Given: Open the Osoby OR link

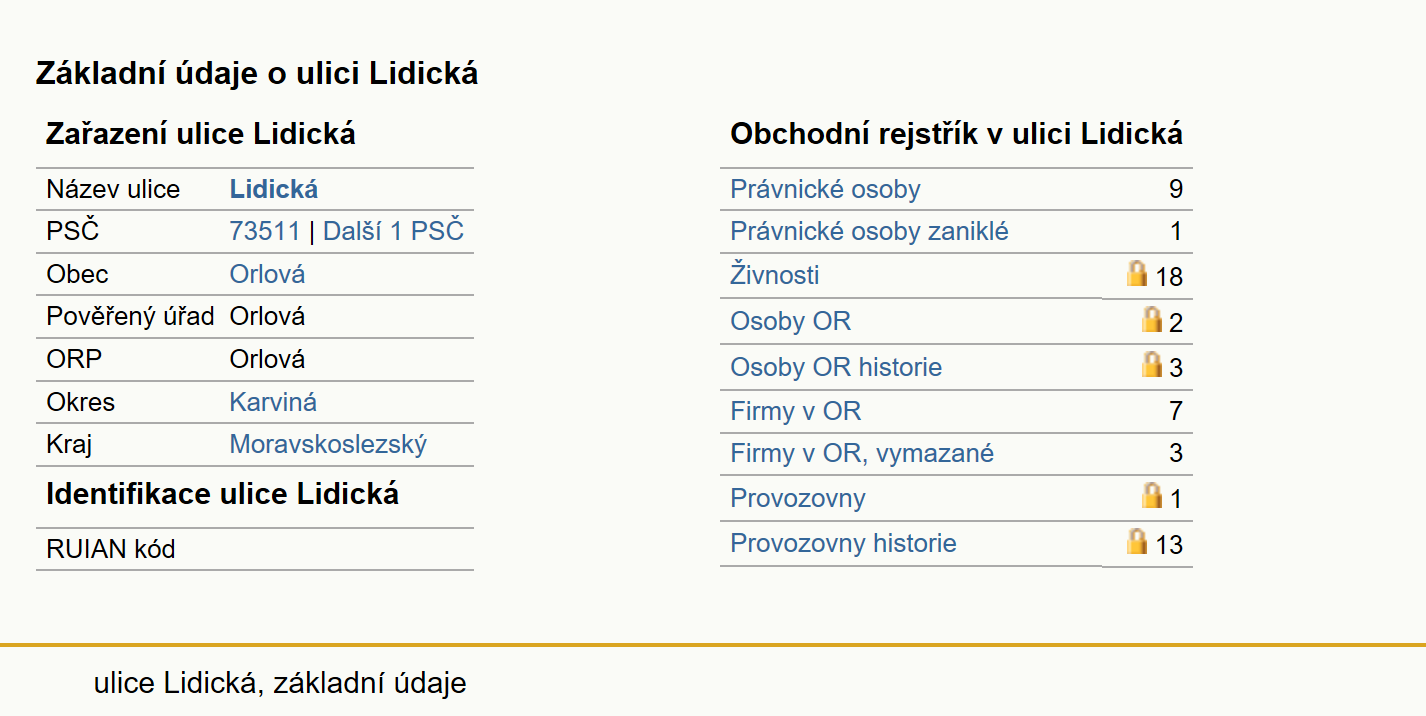Looking at the screenshot, I should [791, 321].
